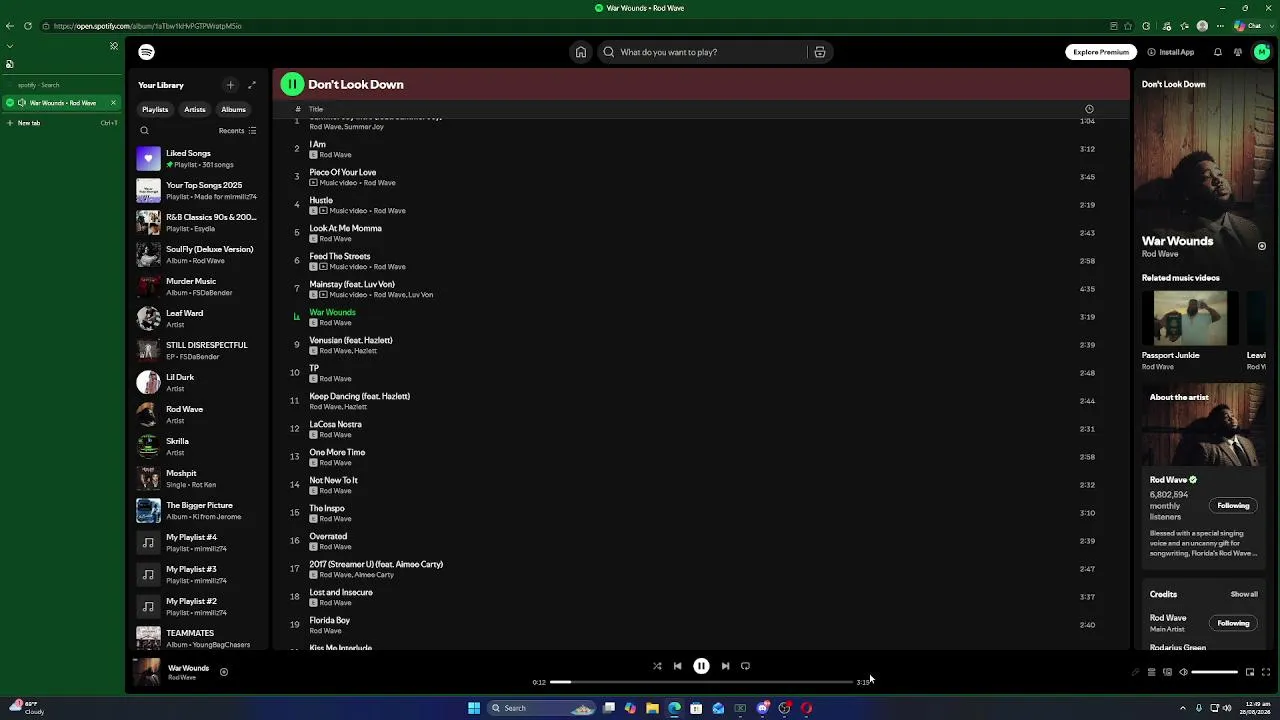The image size is (1280, 720).
Task: Click the Windows taskbar Search box
Action: coord(541,708)
